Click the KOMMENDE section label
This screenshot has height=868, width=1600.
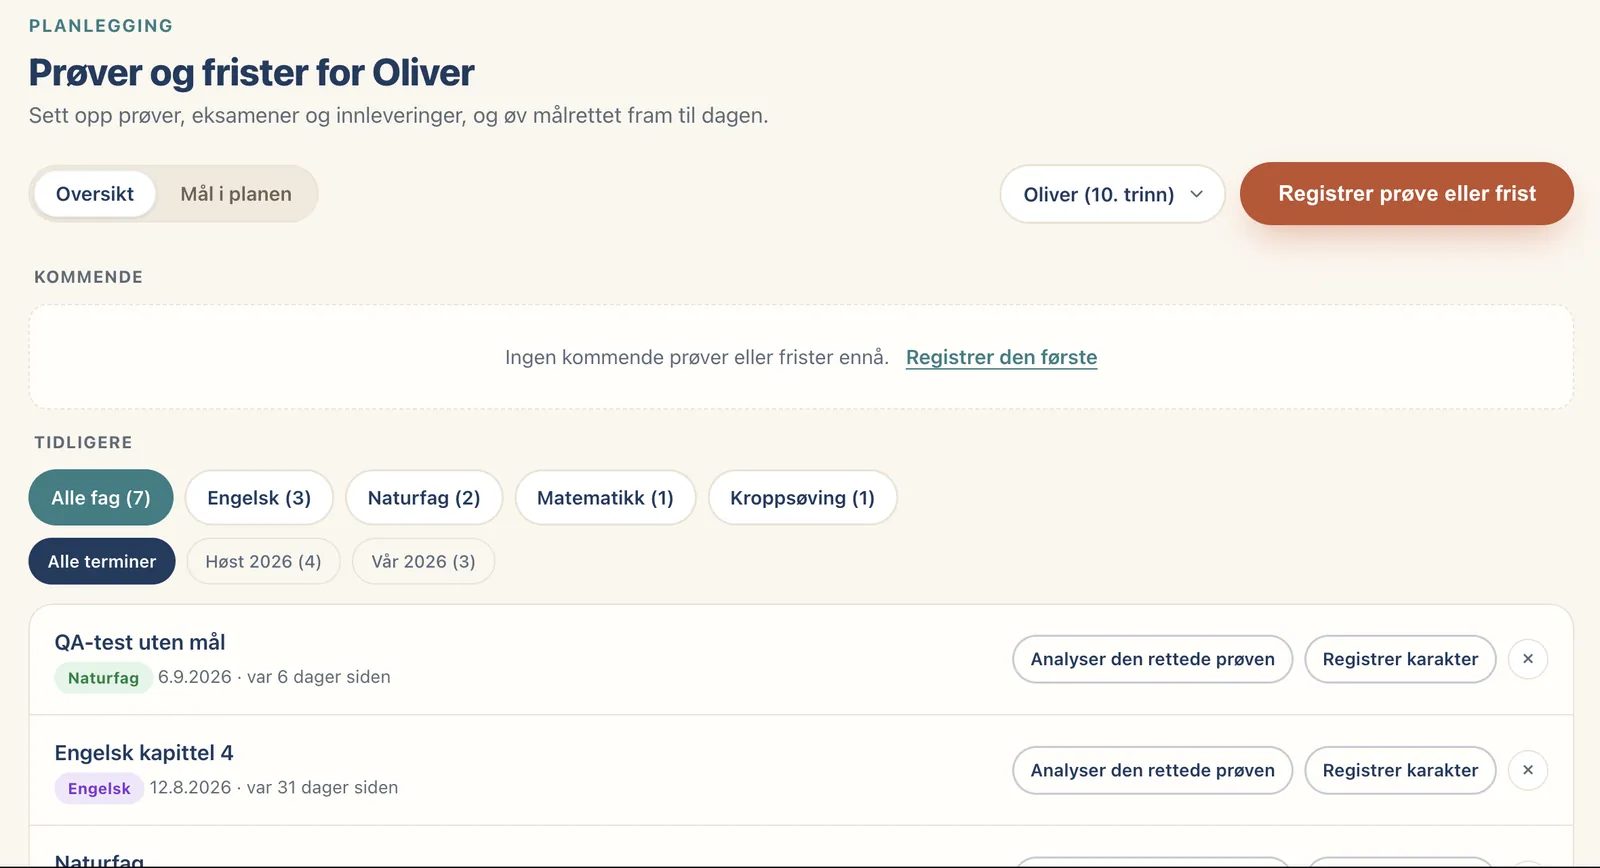89,277
